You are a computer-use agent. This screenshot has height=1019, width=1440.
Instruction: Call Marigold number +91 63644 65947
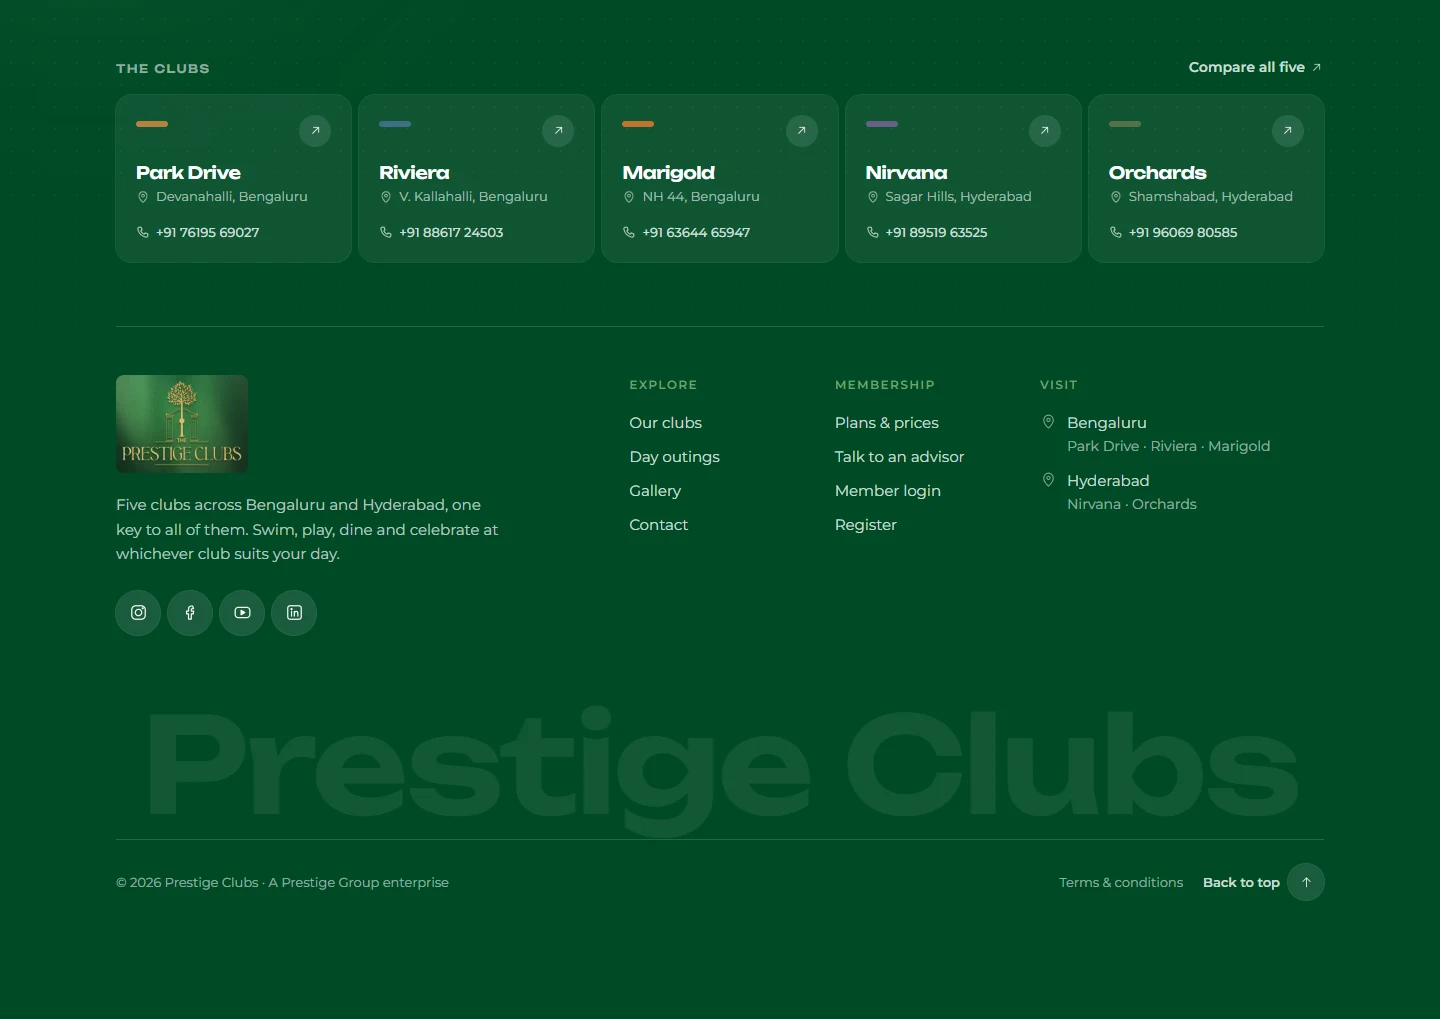point(696,232)
